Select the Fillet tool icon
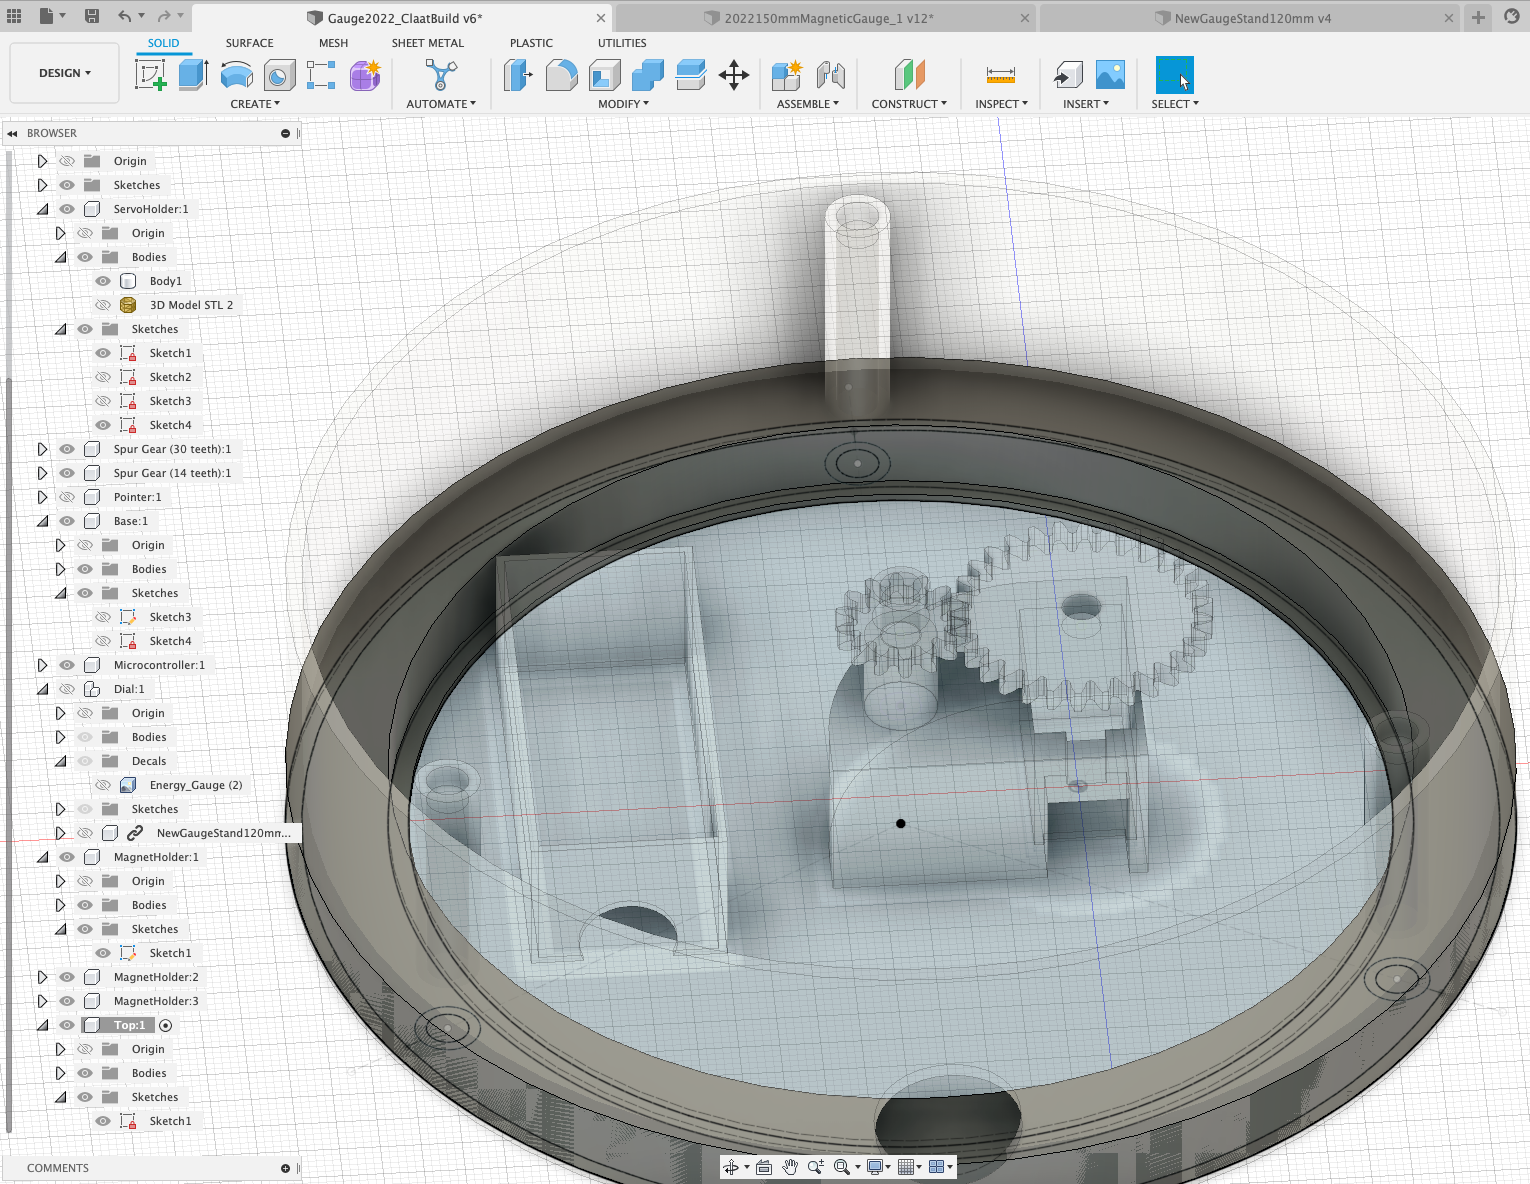 point(561,75)
